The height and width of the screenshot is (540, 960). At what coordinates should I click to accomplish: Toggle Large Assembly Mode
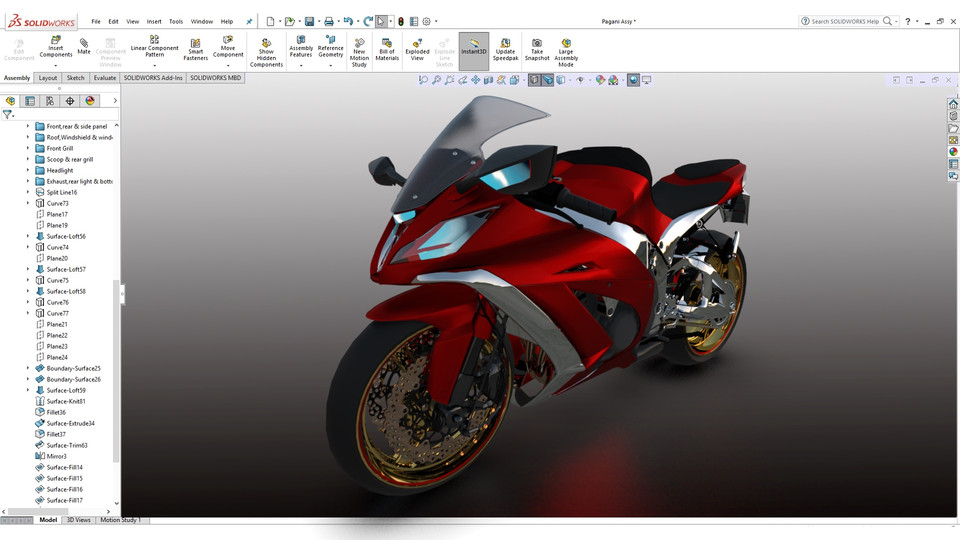566,53
